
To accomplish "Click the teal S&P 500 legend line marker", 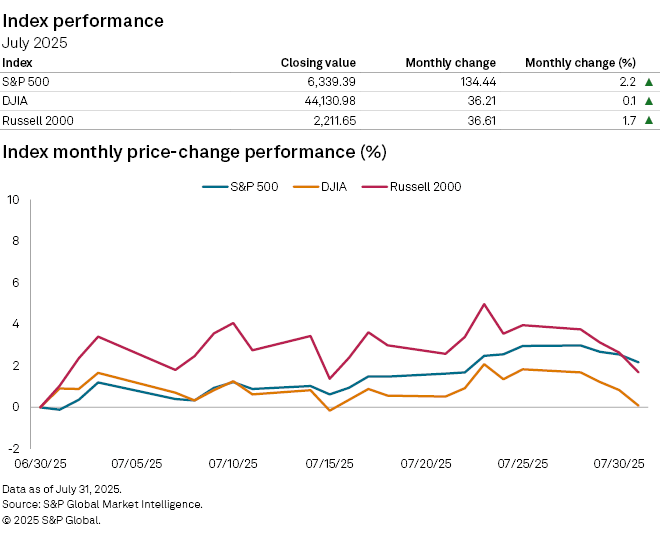I will point(213,186).
